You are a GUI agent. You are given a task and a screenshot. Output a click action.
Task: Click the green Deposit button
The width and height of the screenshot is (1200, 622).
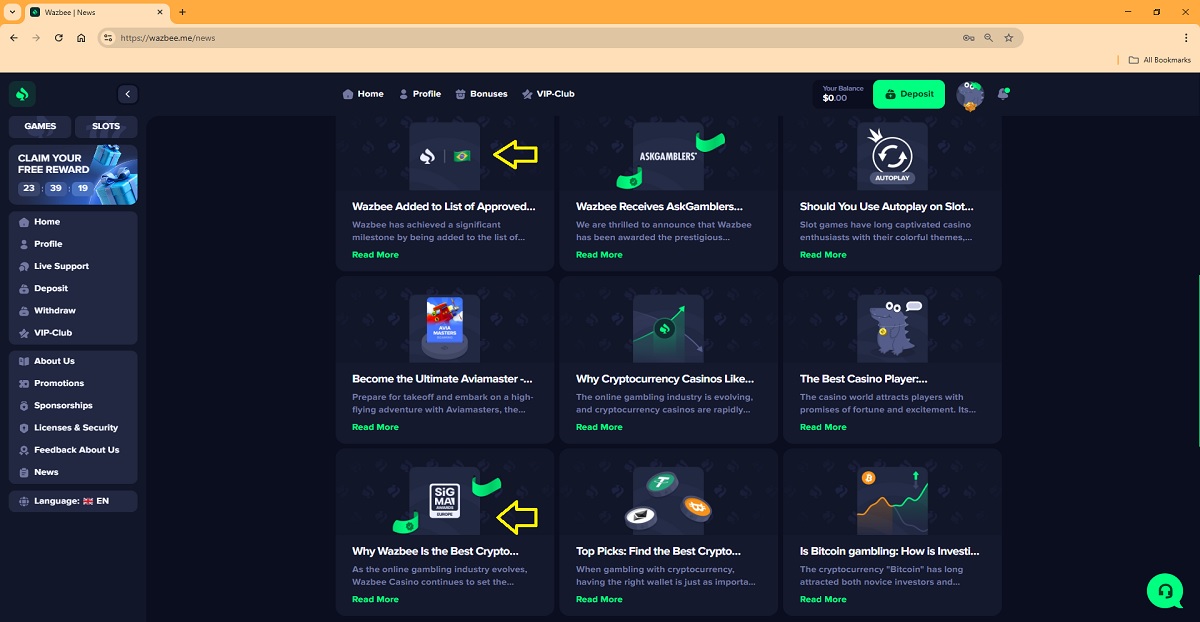coord(909,94)
